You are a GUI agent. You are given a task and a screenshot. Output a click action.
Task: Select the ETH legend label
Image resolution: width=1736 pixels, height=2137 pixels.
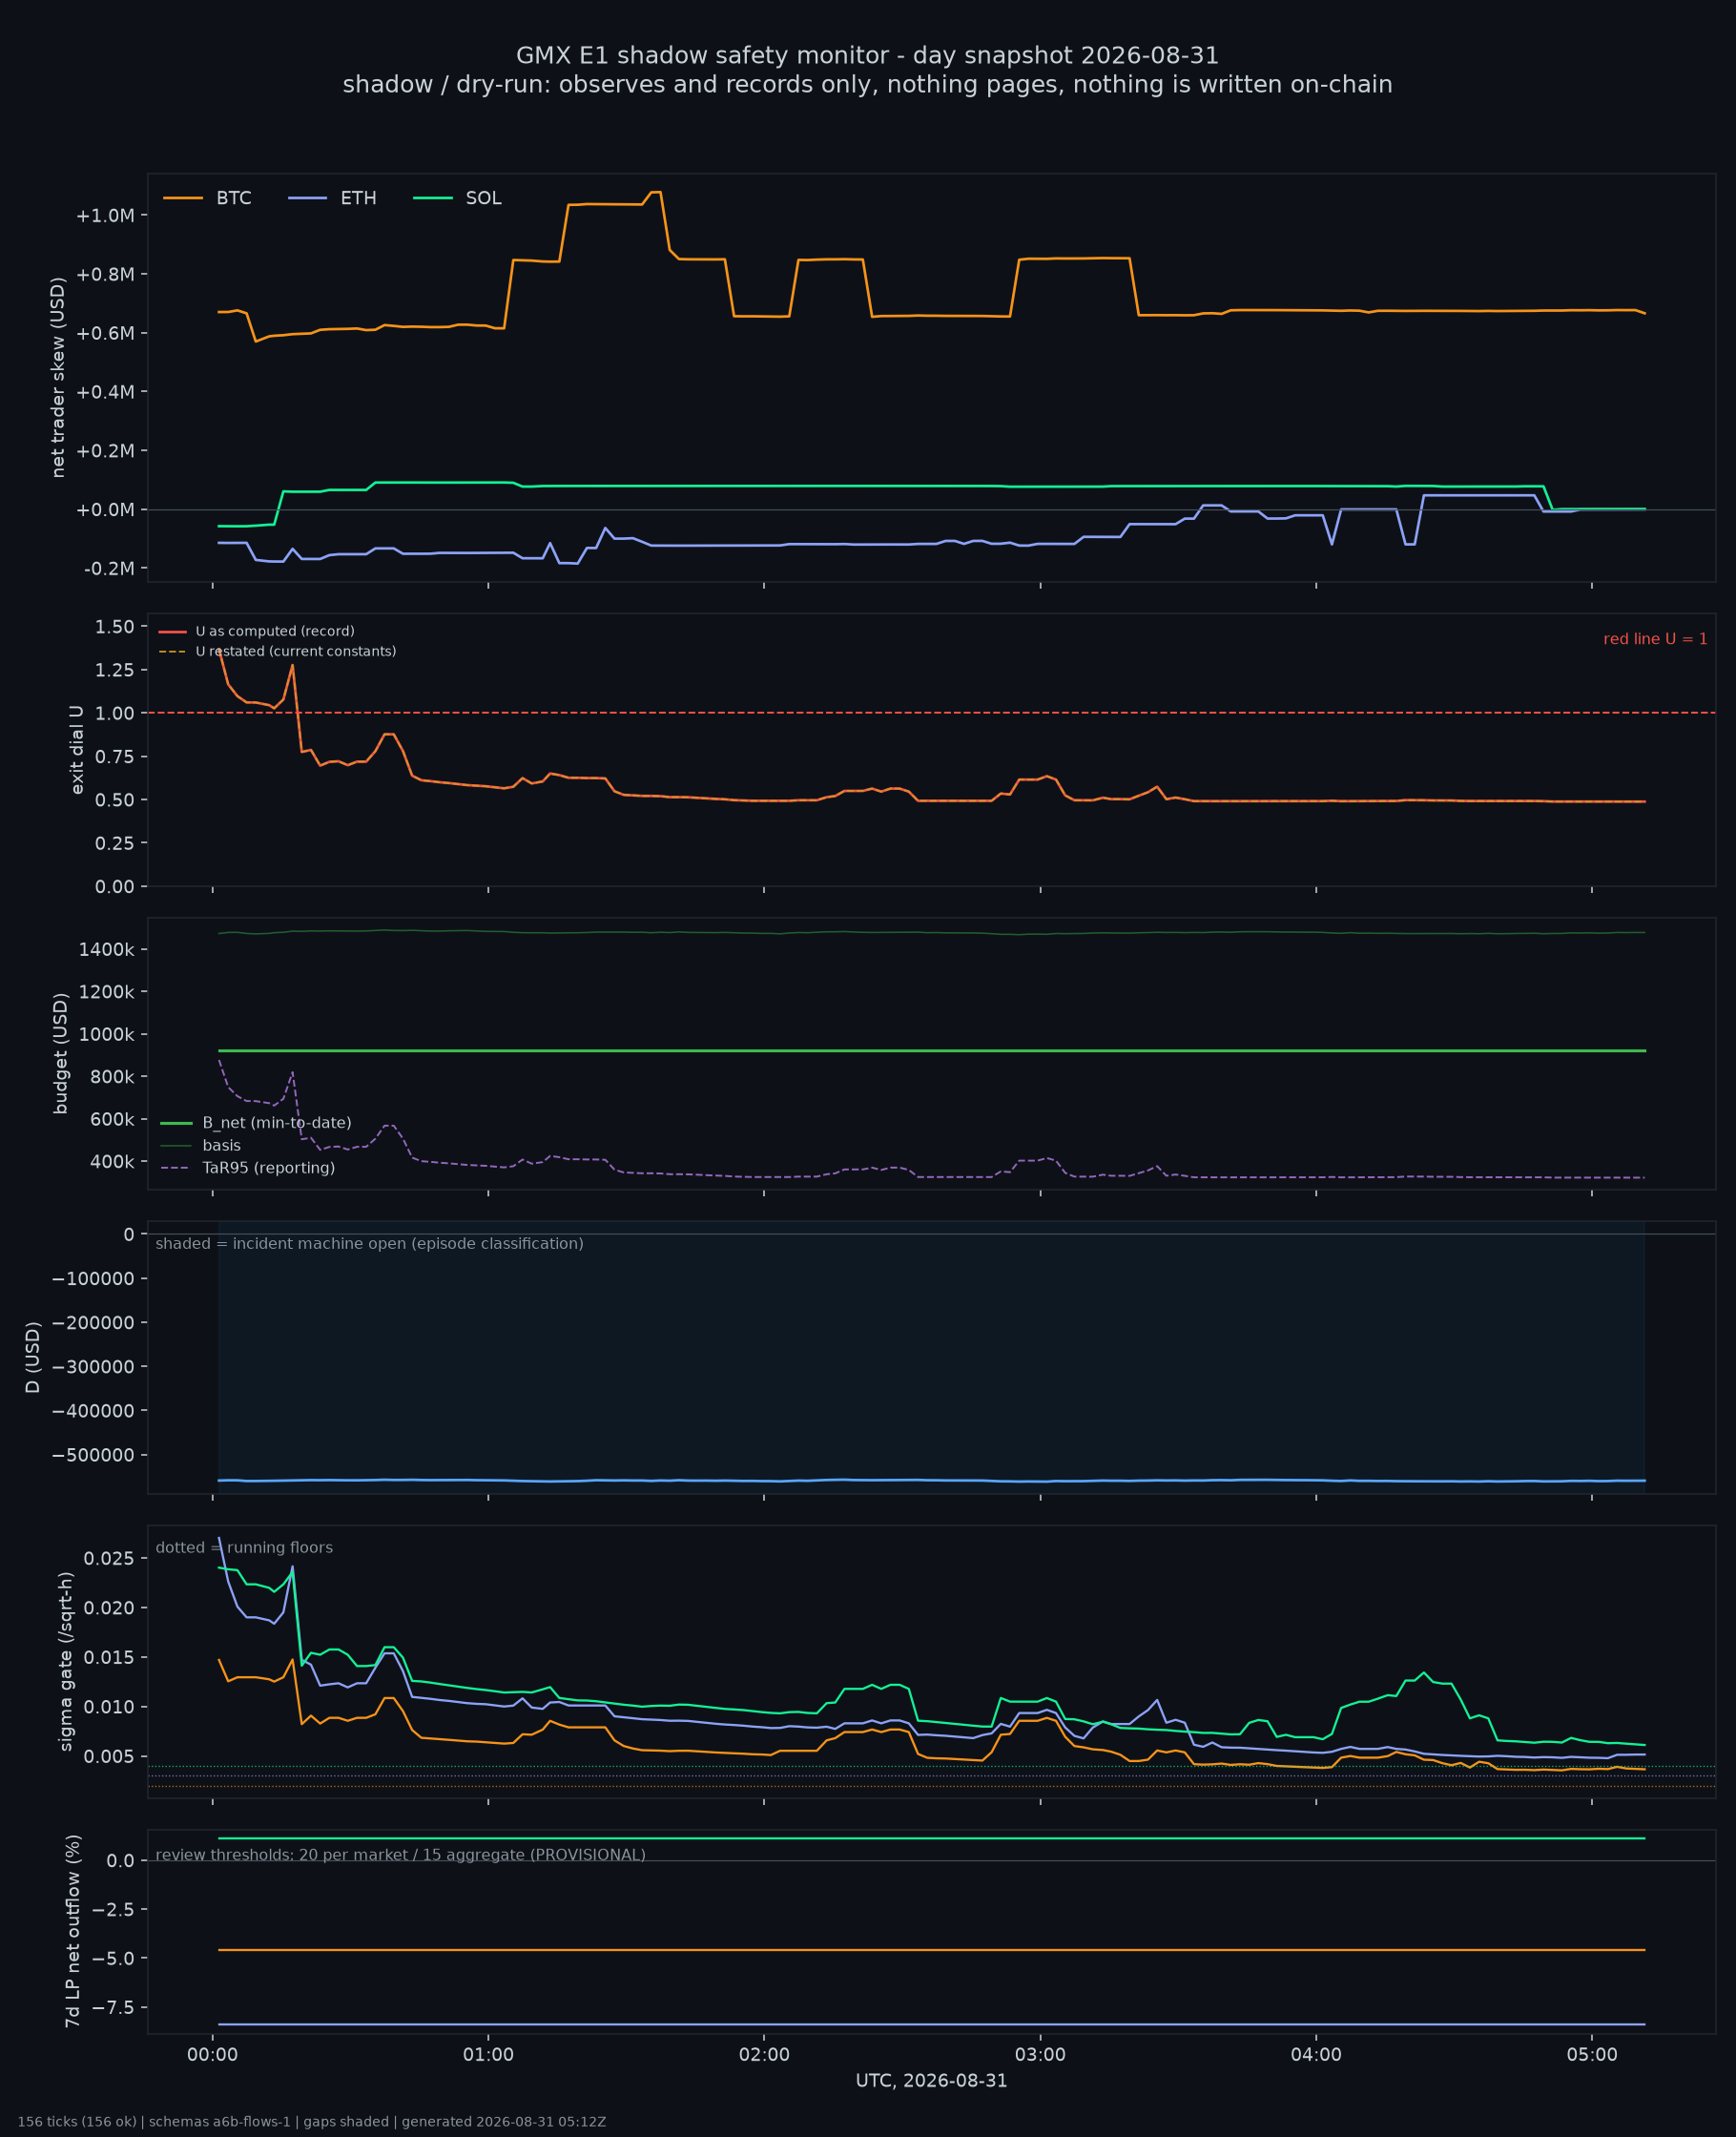(358, 199)
